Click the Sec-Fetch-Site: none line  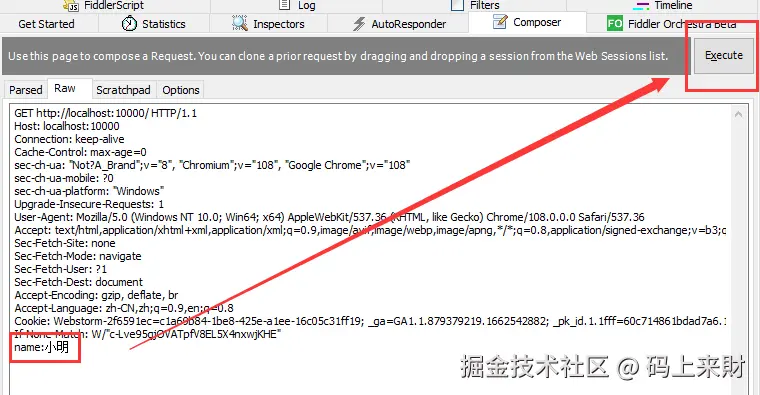65,243
